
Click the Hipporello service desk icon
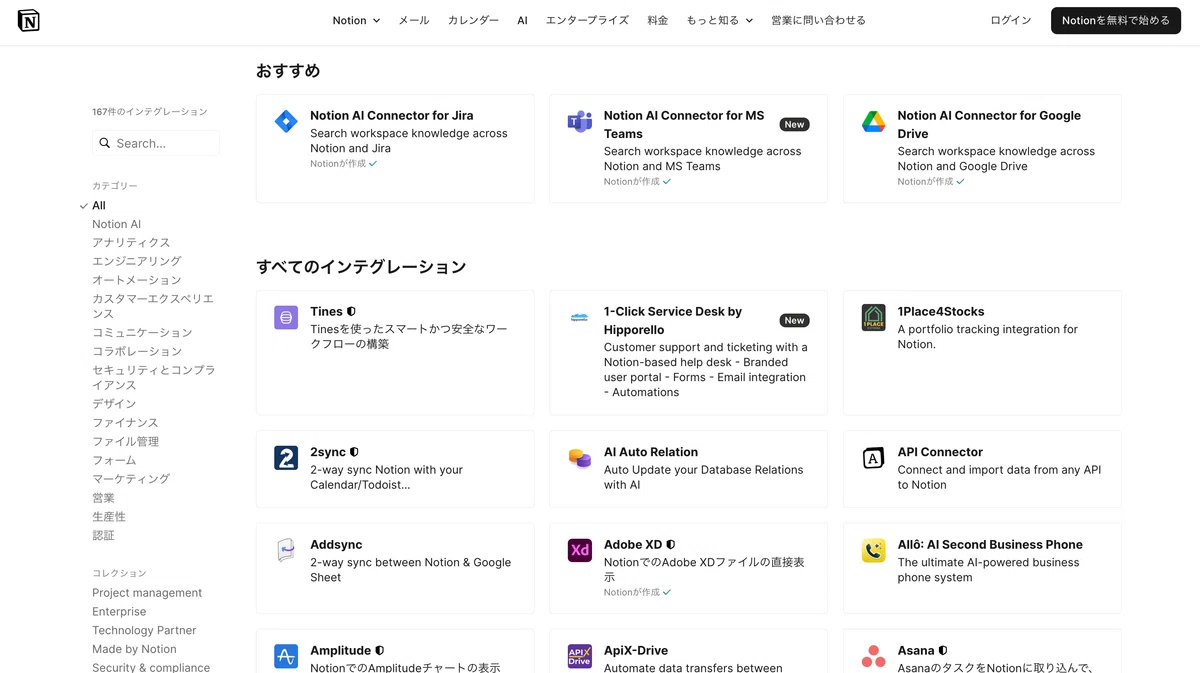click(580, 318)
